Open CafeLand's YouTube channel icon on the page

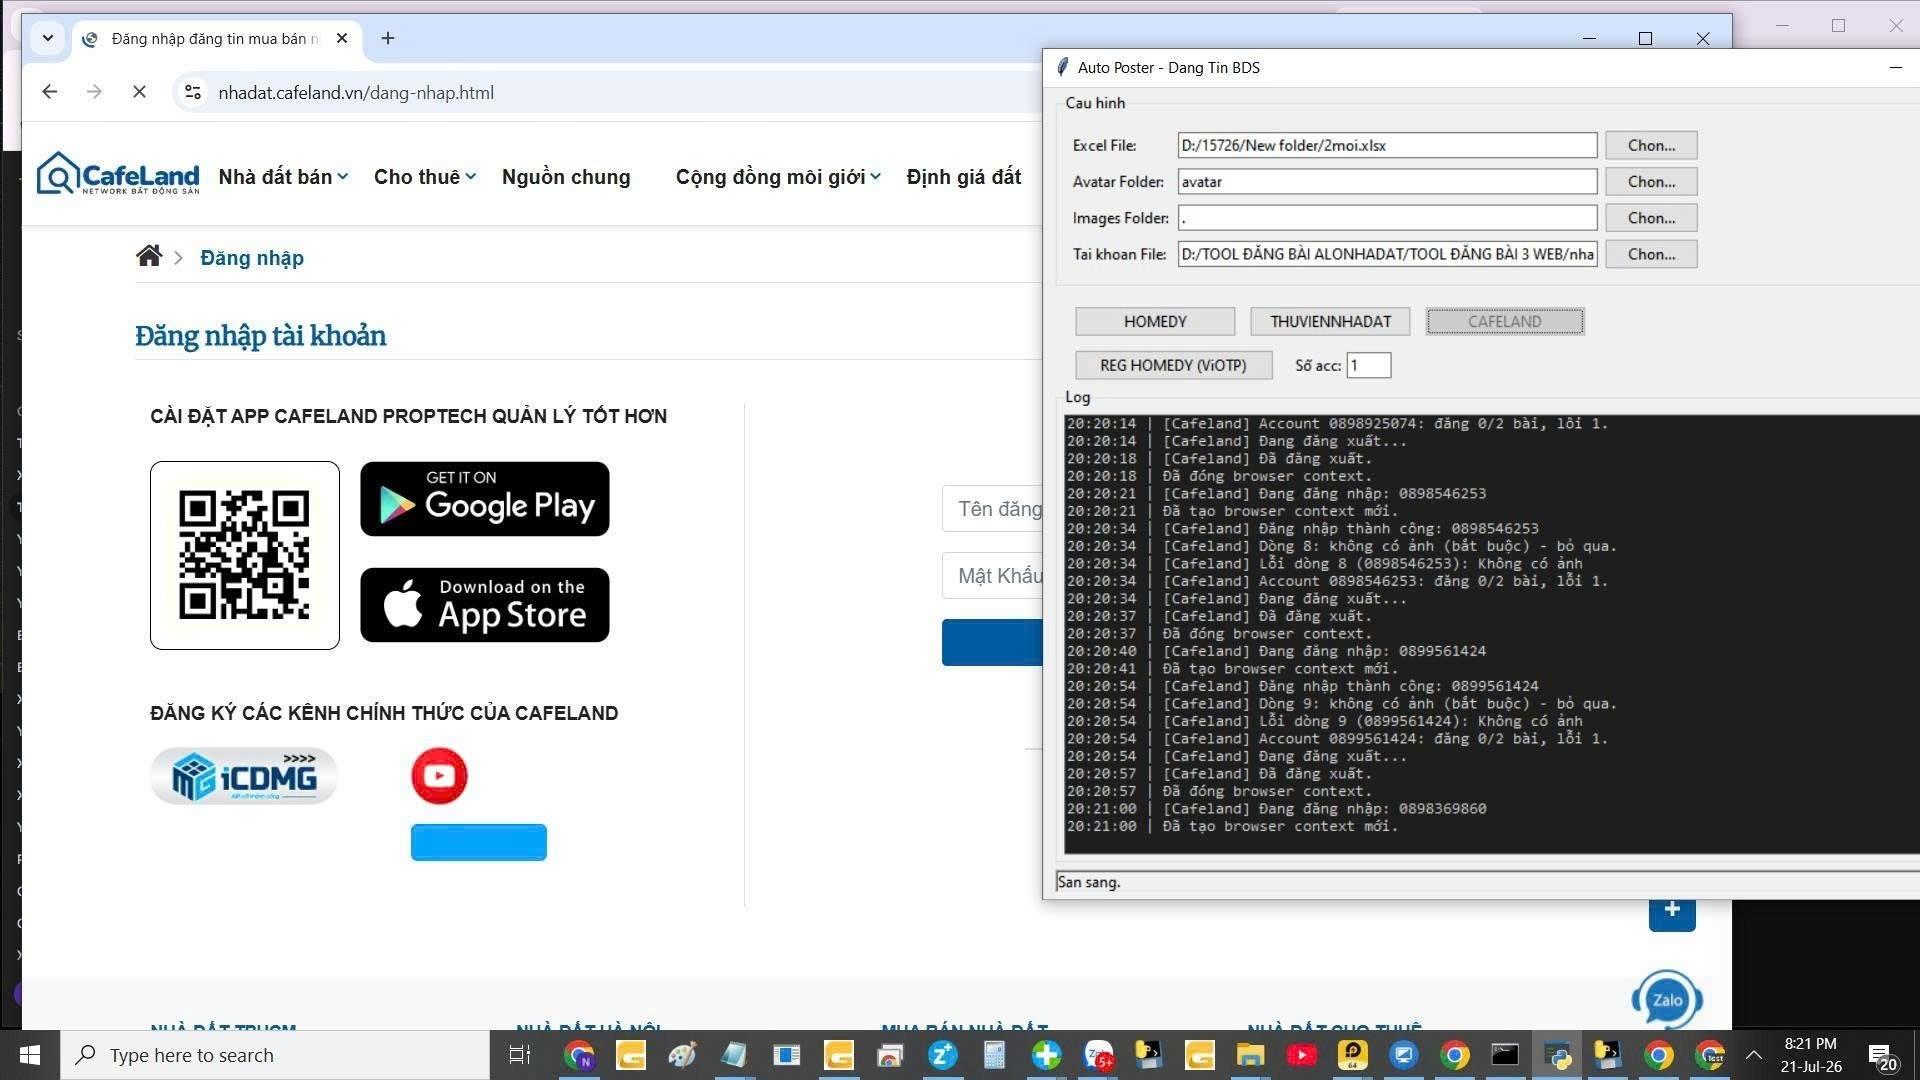coord(439,776)
